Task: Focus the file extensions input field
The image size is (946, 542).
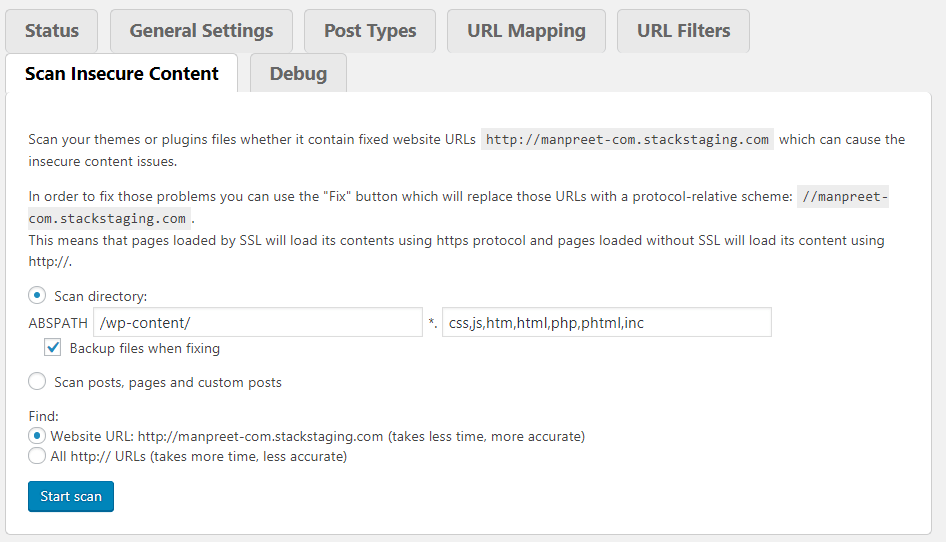Action: coord(606,322)
